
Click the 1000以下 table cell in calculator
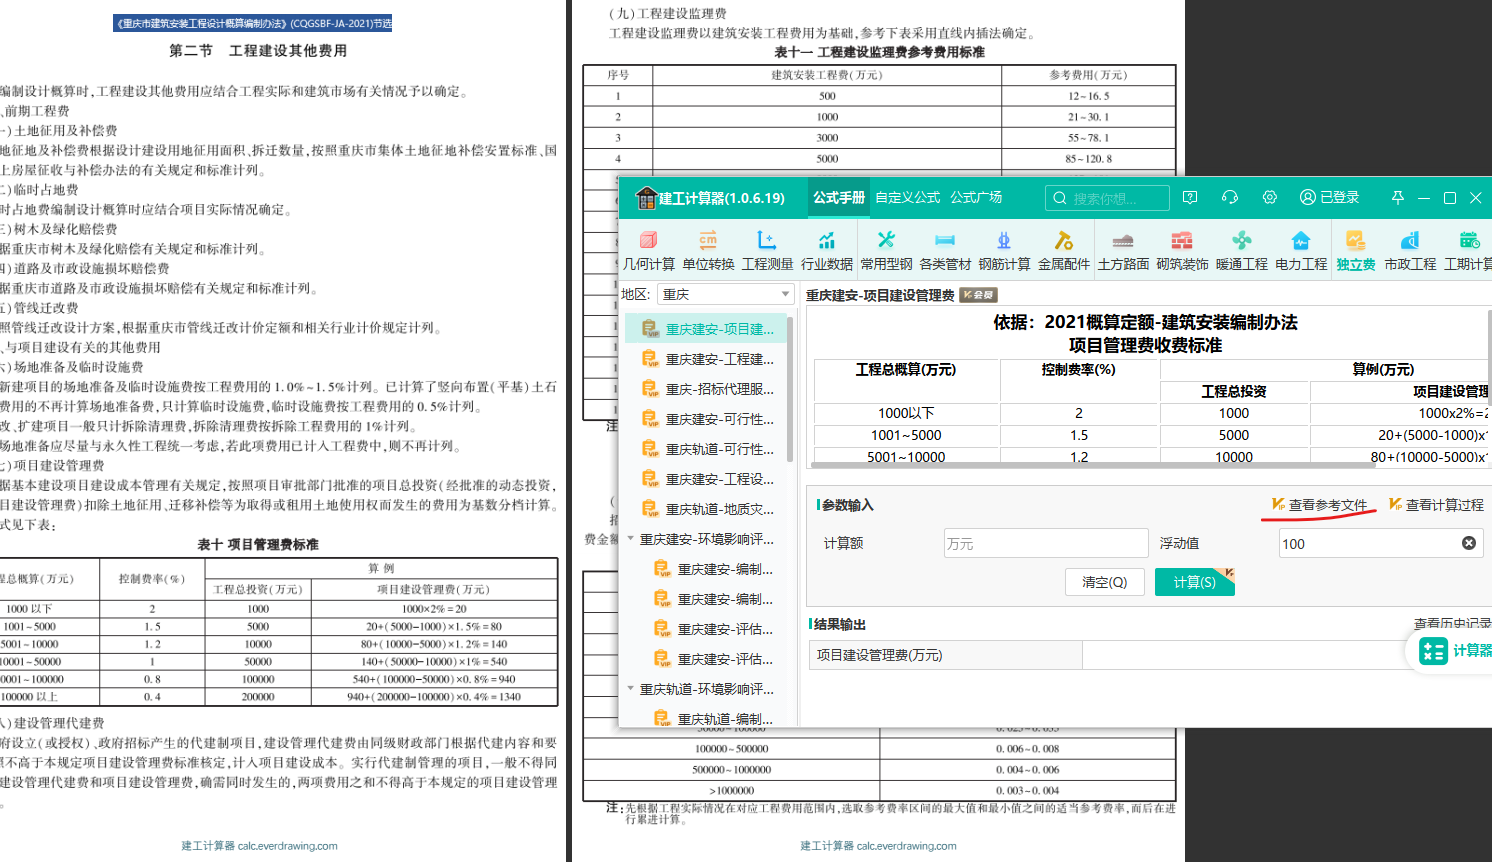pos(906,413)
